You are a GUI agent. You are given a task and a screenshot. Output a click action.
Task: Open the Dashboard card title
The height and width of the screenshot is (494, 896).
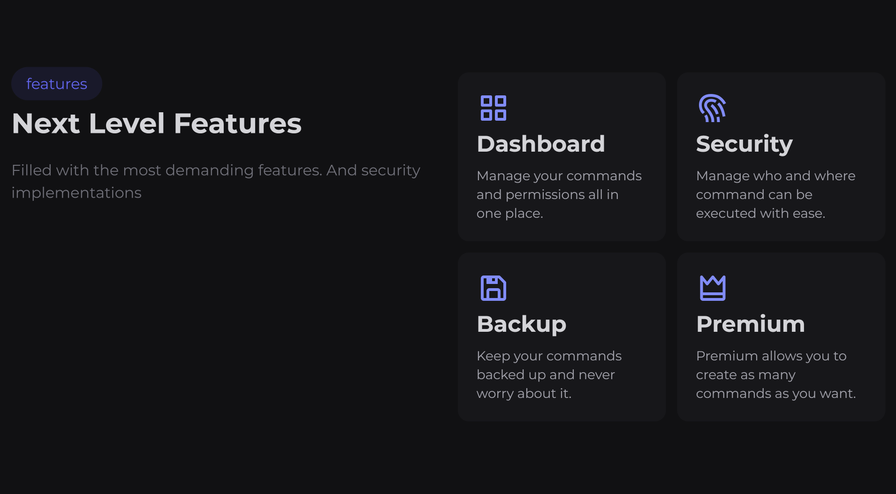540,144
